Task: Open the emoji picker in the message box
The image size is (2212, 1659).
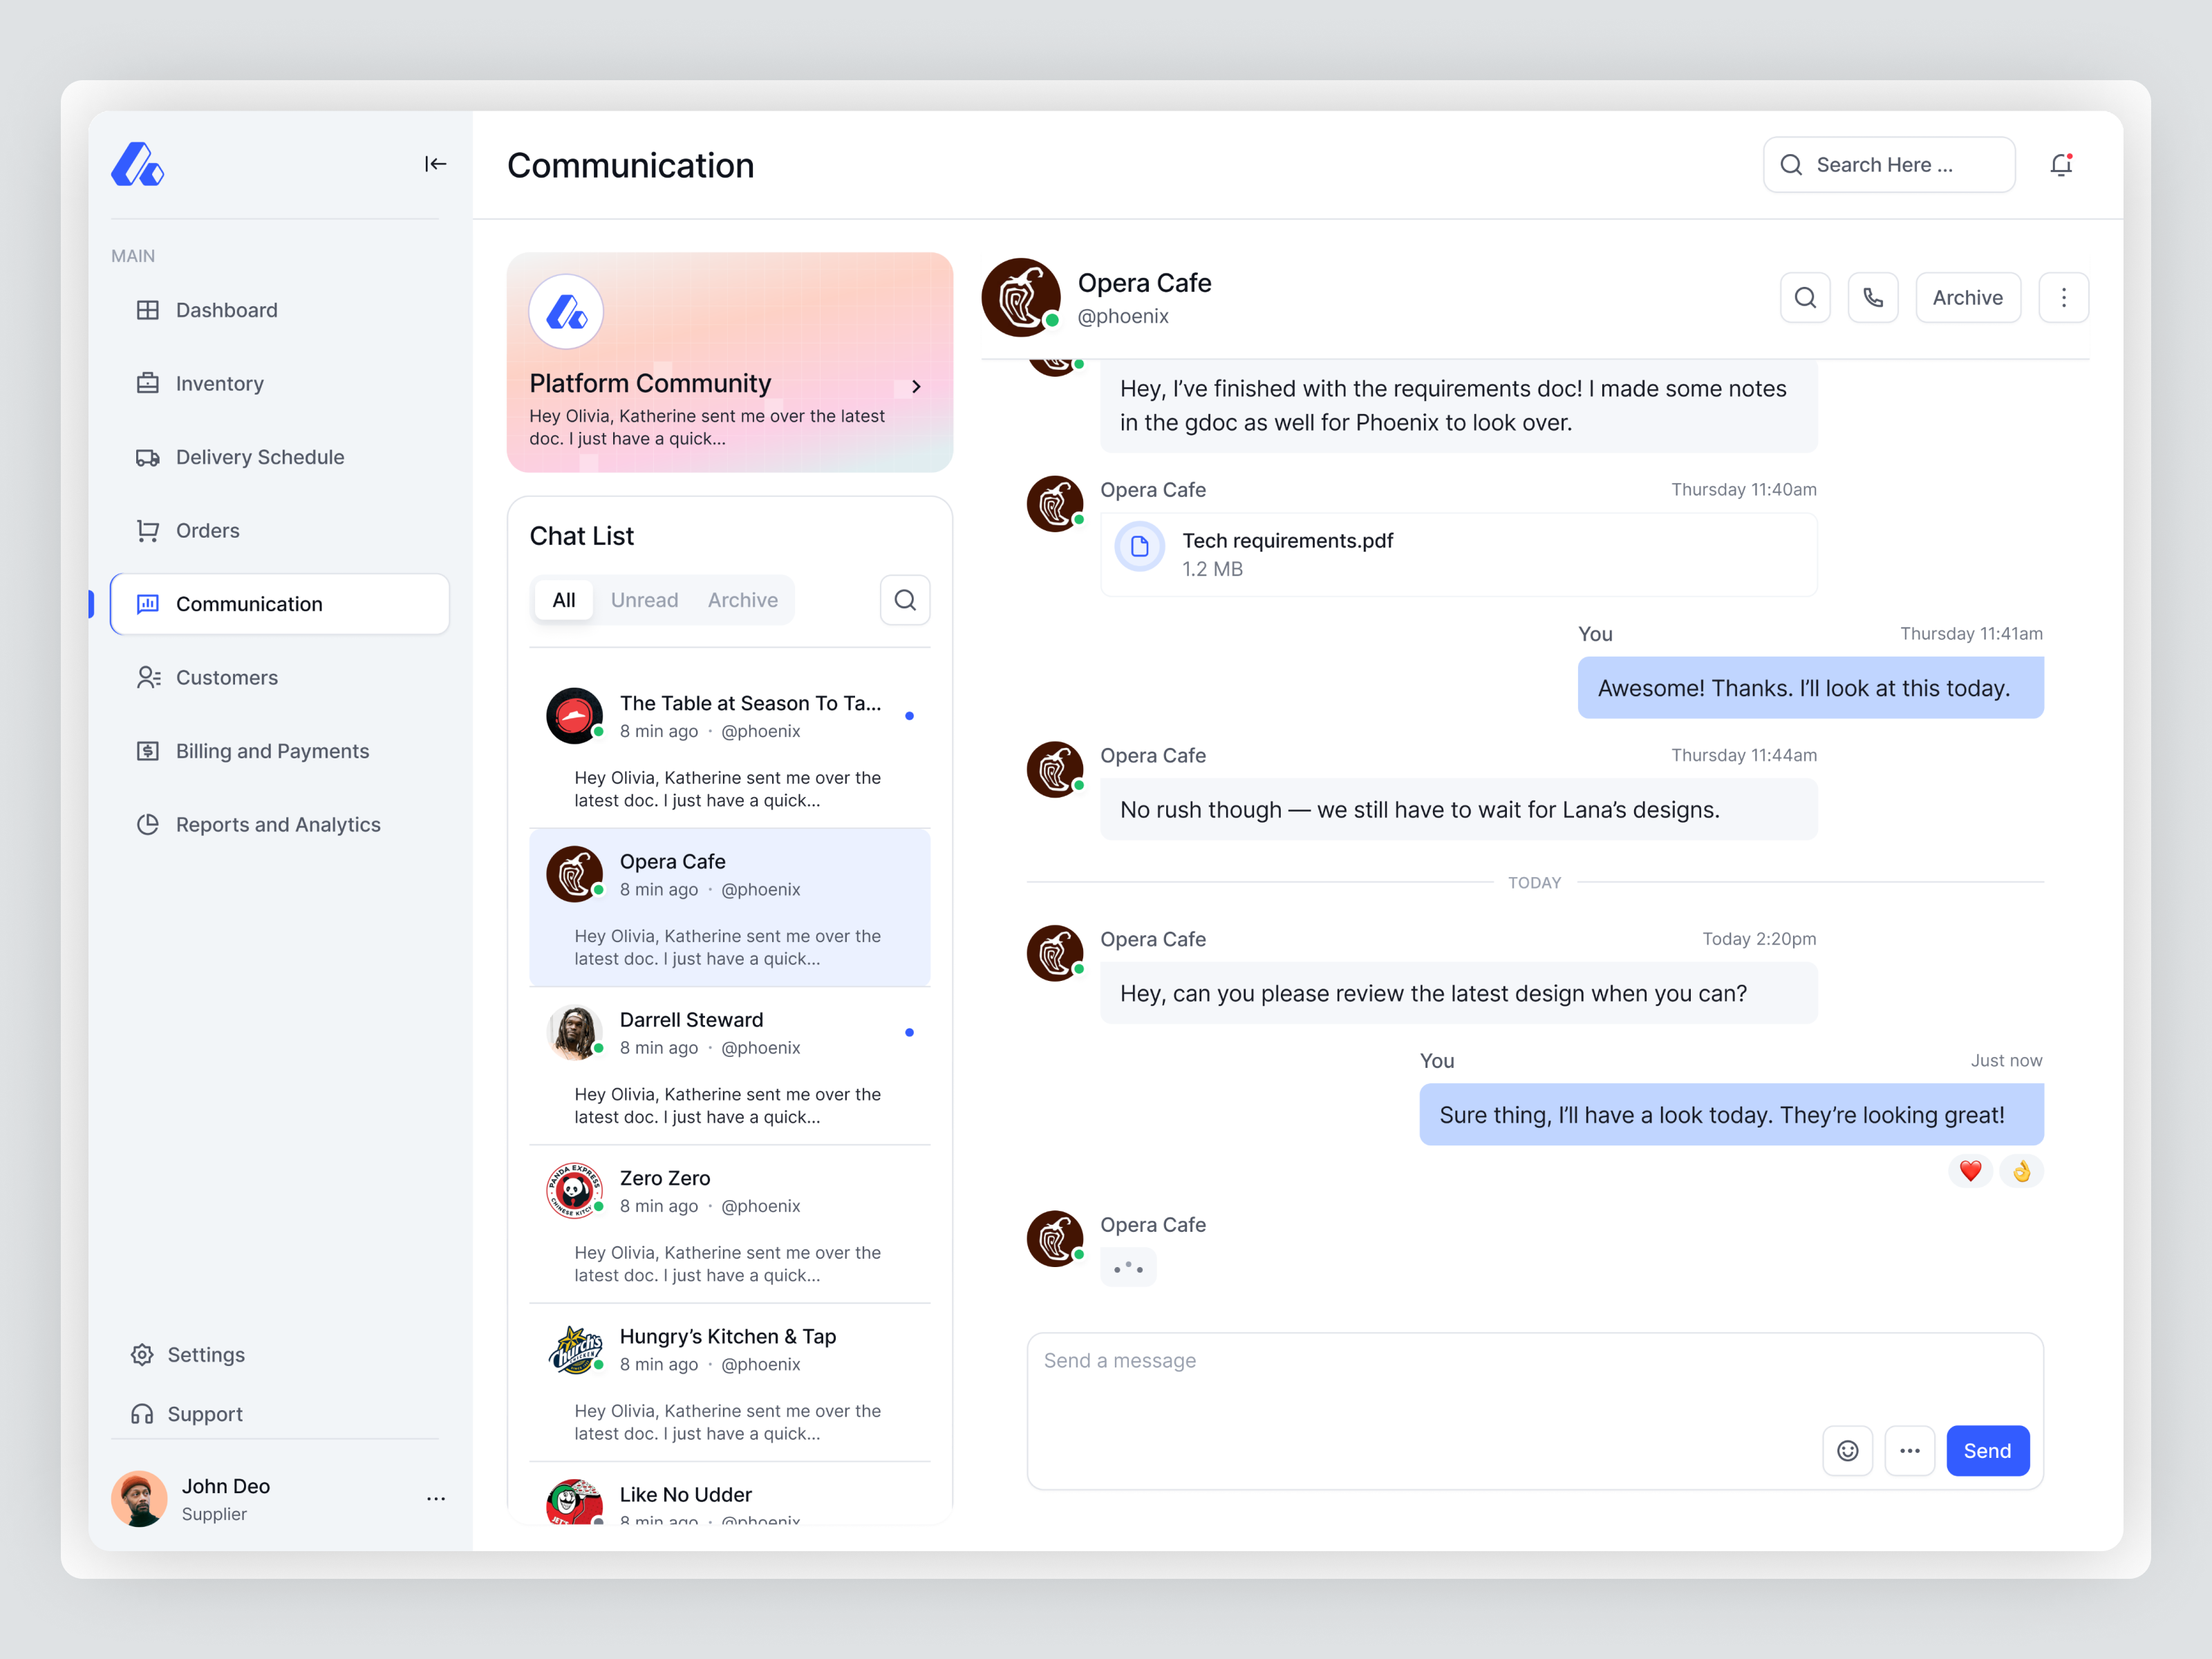Action: point(1848,1450)
